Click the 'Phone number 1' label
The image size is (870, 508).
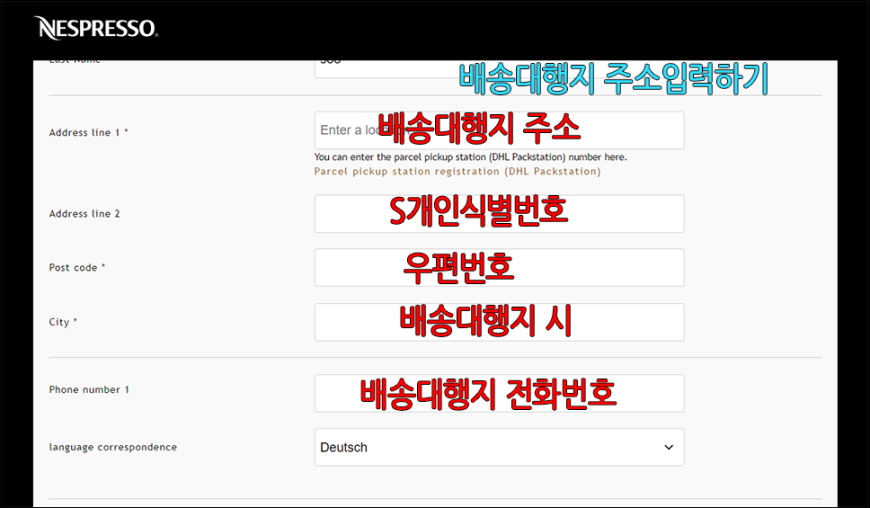point(89,389)
